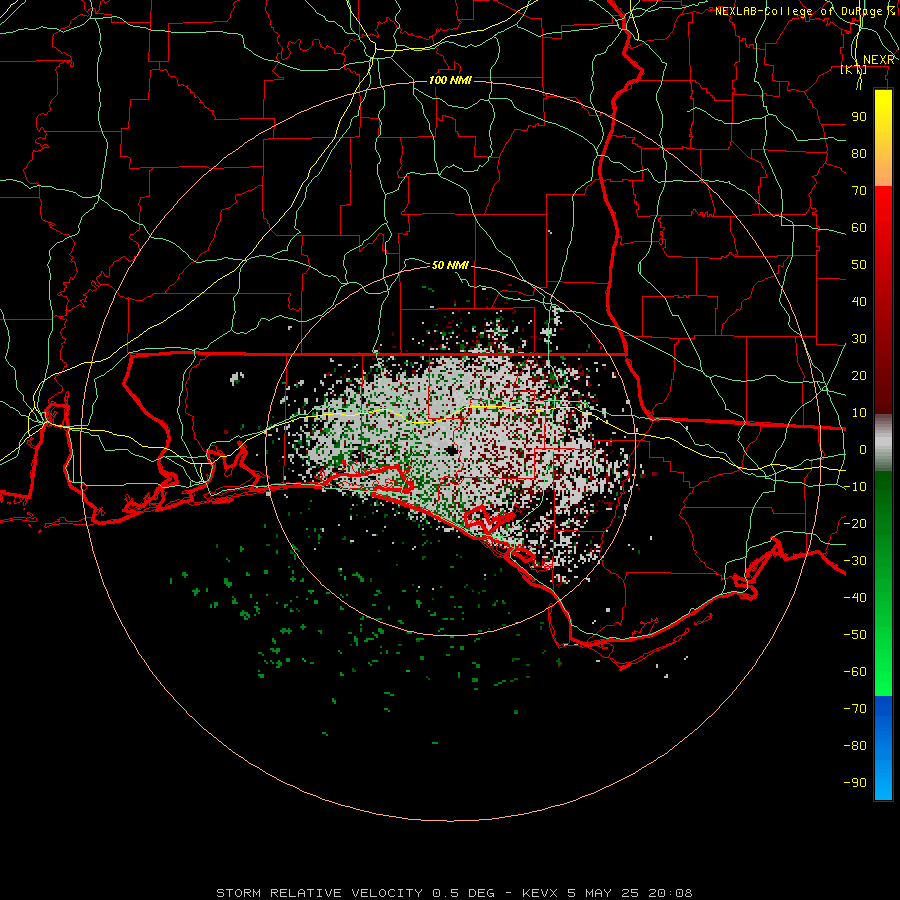Click the 50 NMI range ring label
900x900 pixels.
(450, 265)
